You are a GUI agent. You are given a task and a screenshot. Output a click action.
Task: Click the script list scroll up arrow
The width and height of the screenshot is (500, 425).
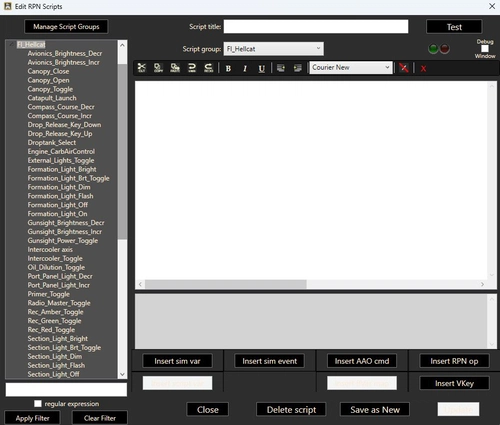click(122, 45)
